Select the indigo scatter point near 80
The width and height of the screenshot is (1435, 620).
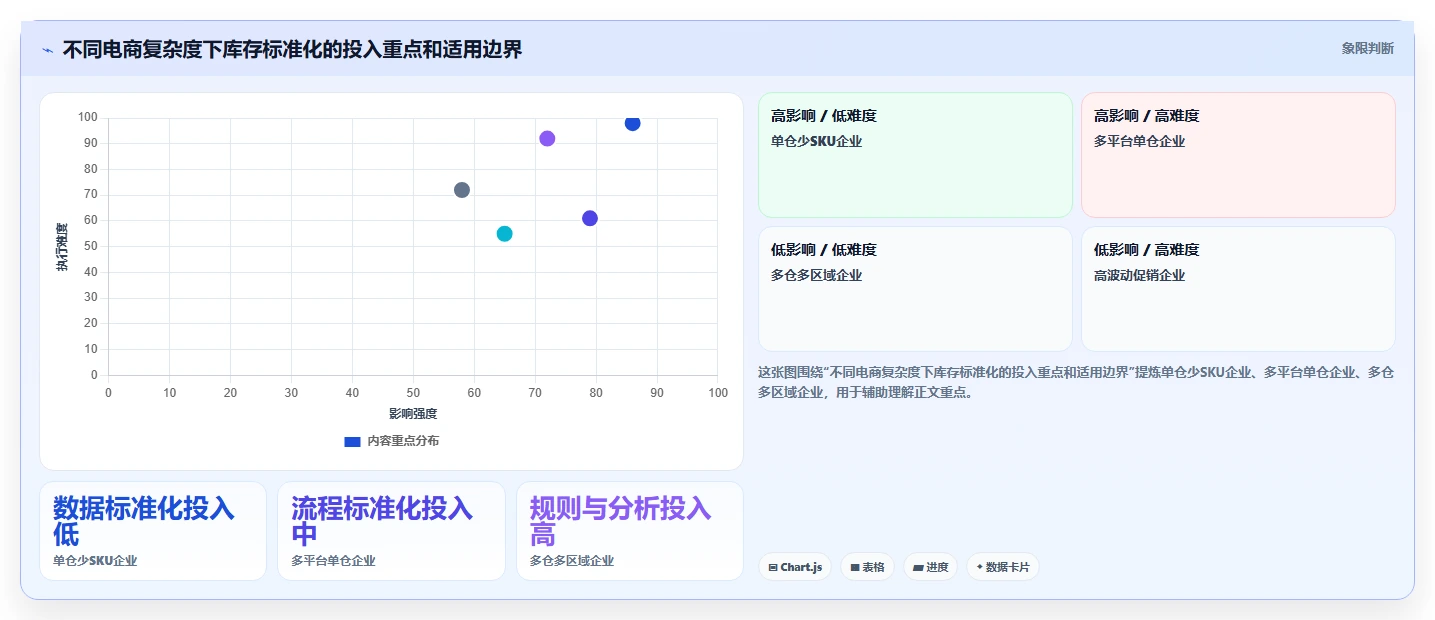click(x=590, y=218)
